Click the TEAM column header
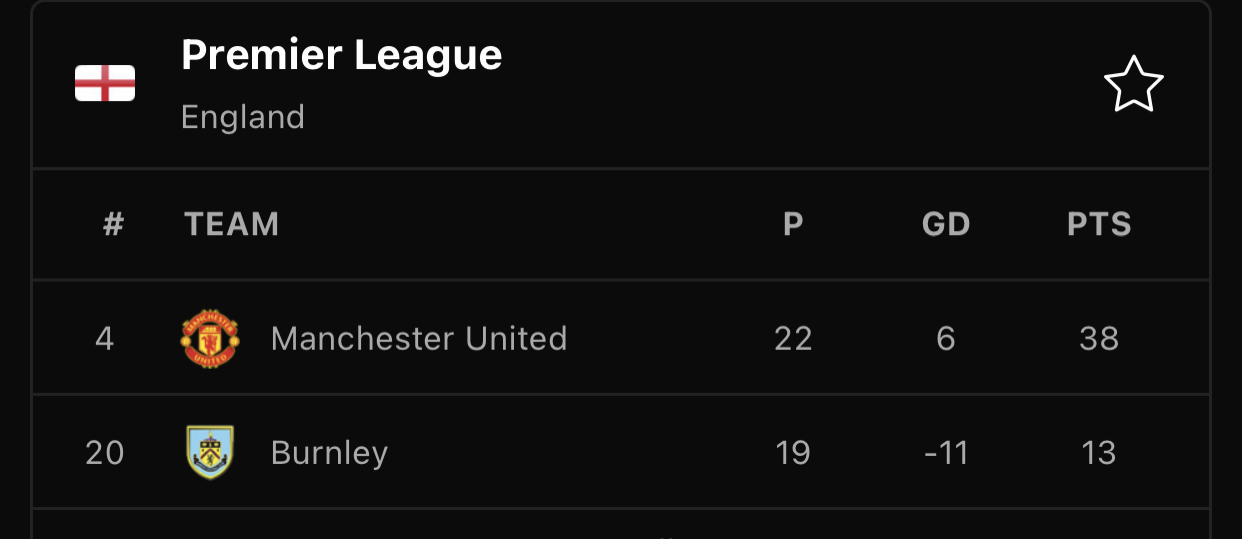 (x=232, y=224)
